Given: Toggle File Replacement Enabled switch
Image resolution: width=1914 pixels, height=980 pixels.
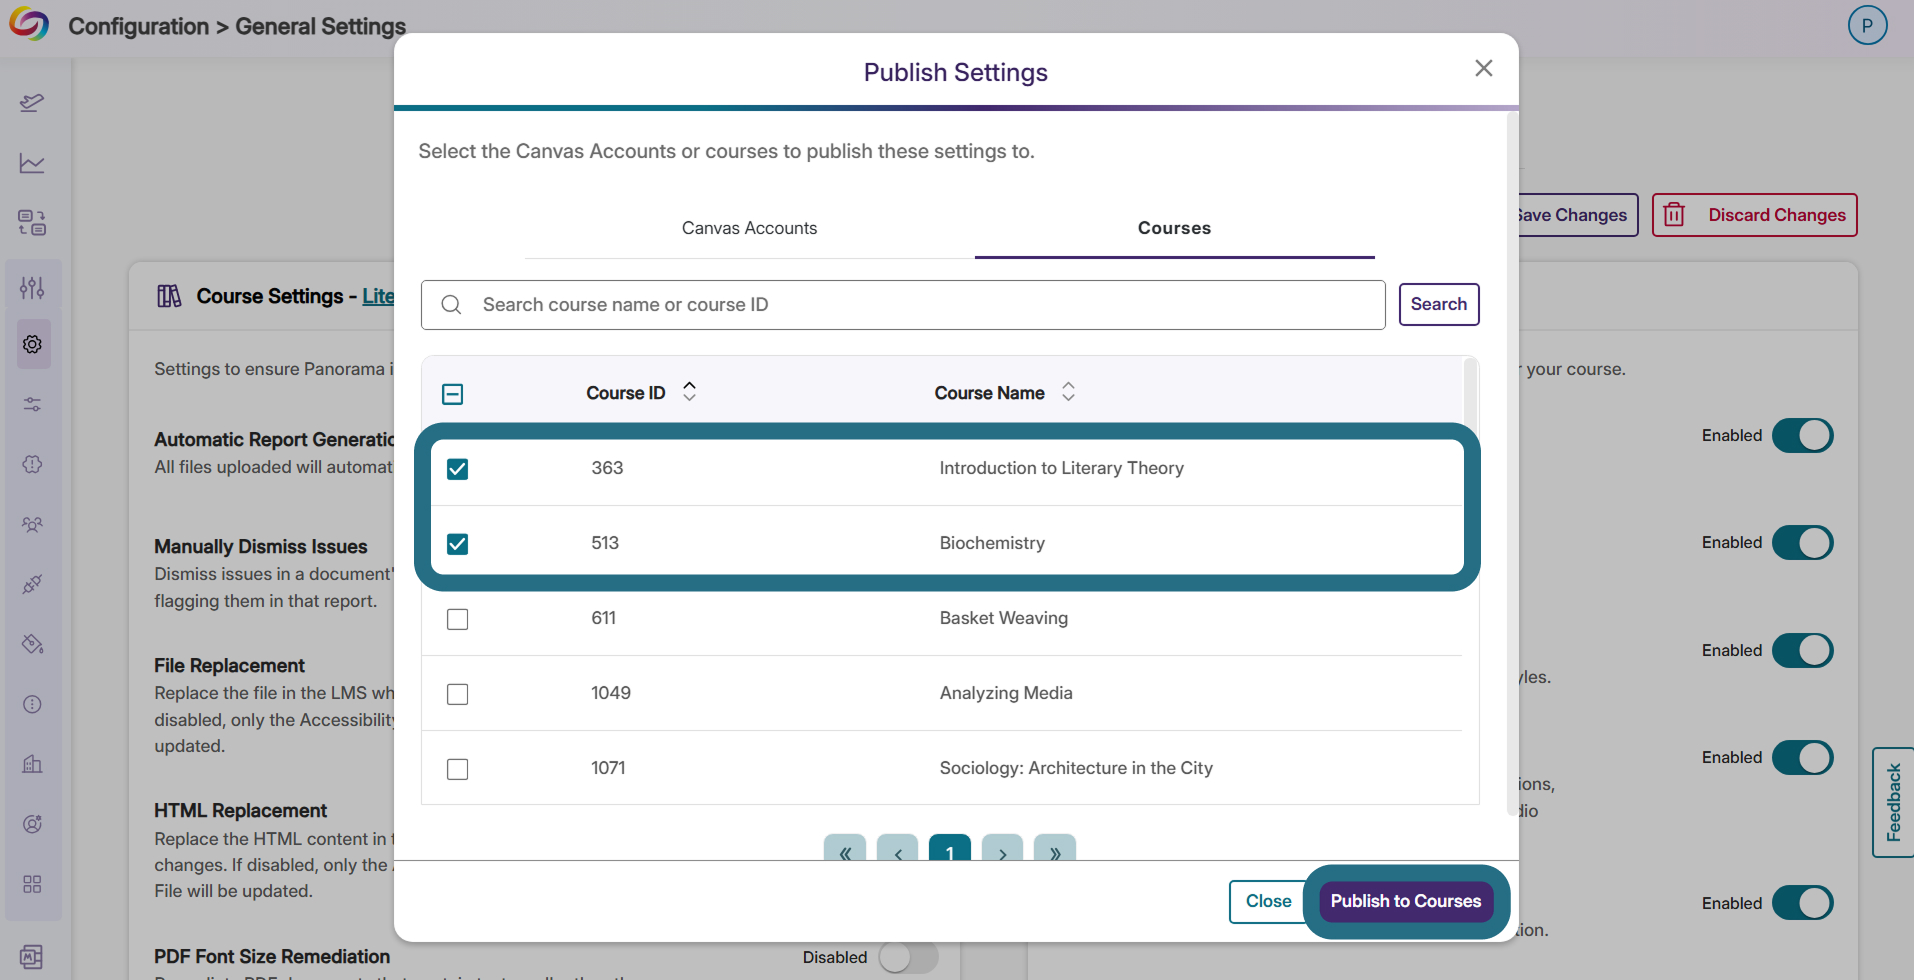Looking at the screenshot, I should pyautogui.click(x=1802, y=651).
